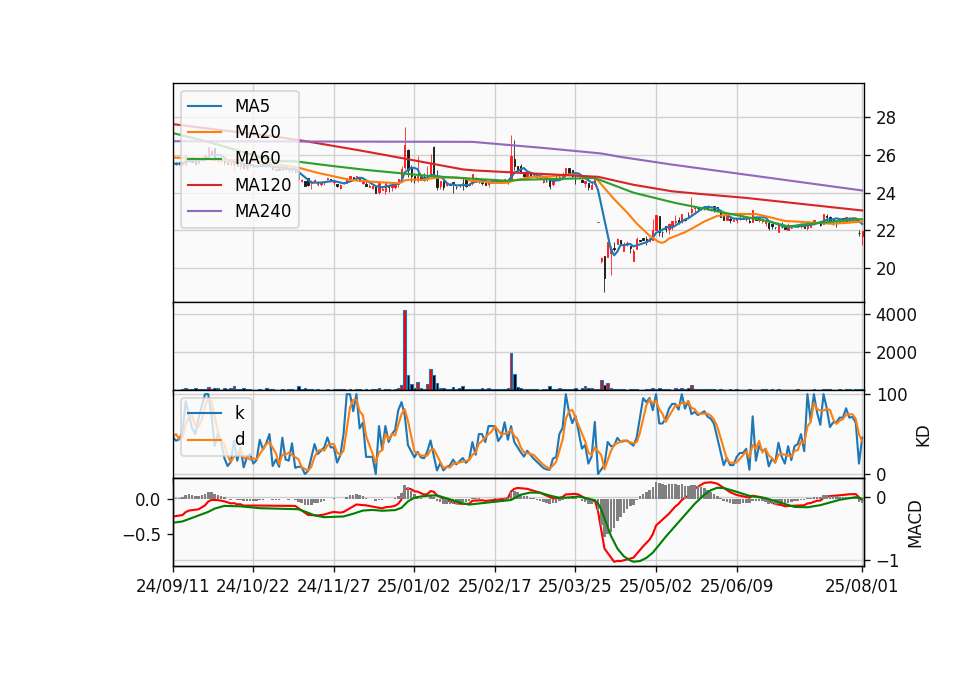Viewport: 960px width, 690px height.
Task: Click the date label 25/01/02
Action: (414, 587)
